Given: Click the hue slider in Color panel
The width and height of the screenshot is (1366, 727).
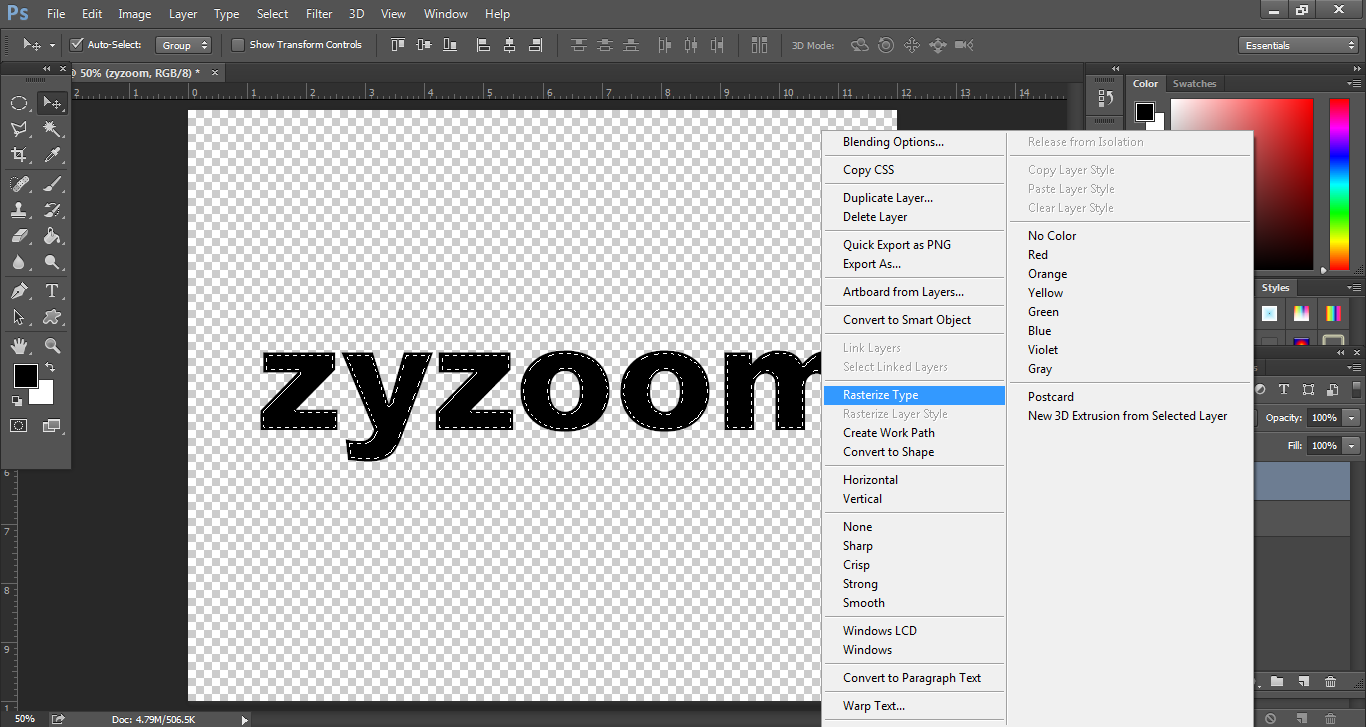Looking at the screenshot, I should point(1339,184).
